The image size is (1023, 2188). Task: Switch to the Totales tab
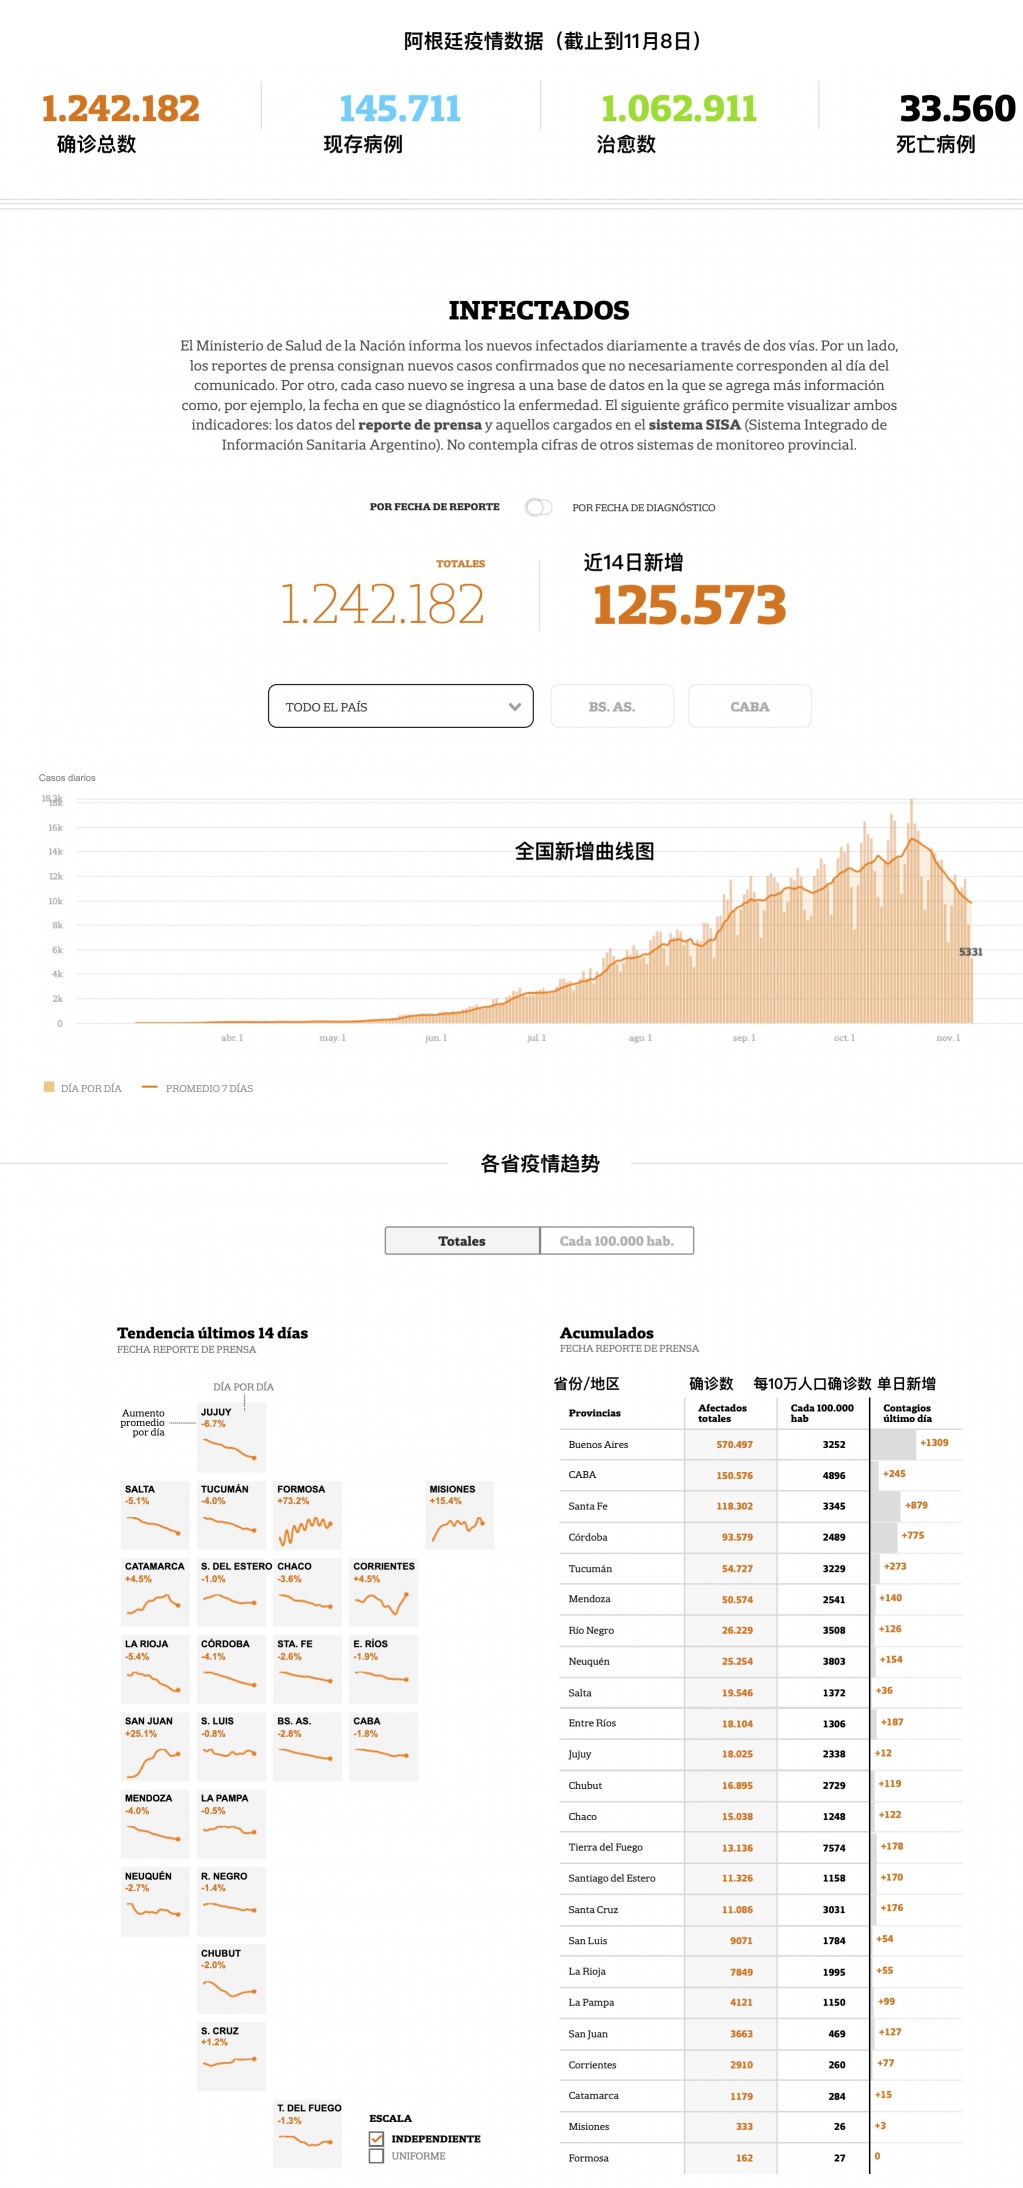point(462,1240)
